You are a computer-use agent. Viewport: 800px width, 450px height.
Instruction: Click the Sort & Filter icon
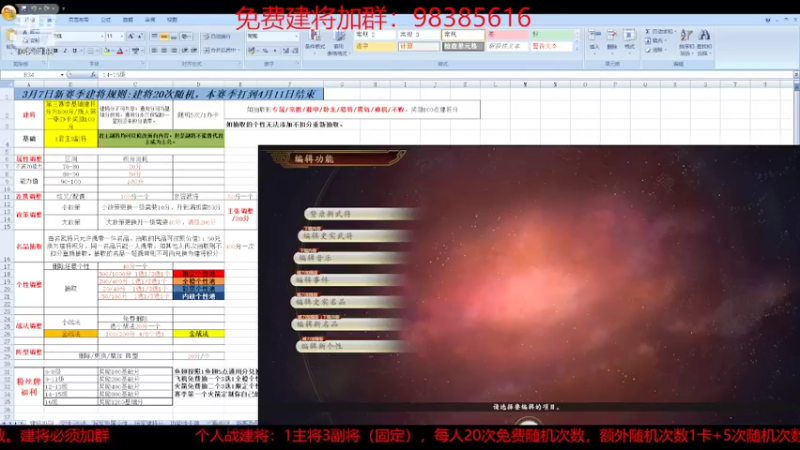tap(686, 36)
